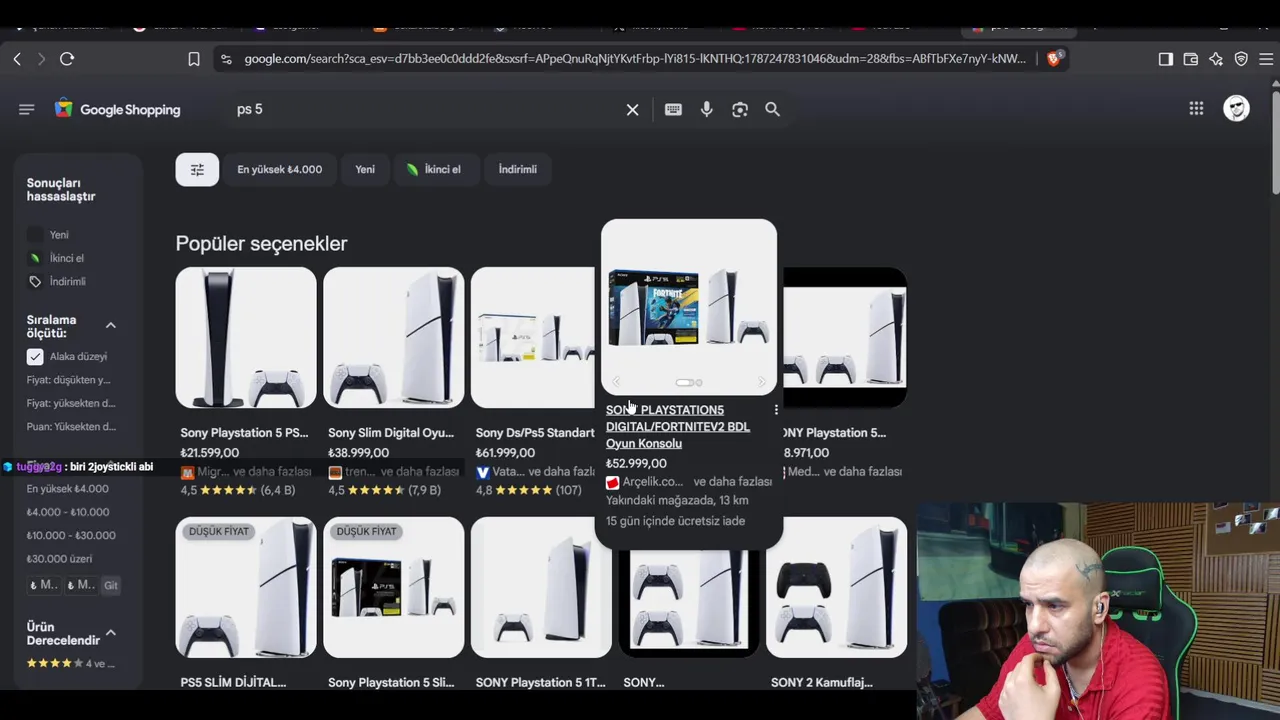Start voice search with the microphone
1280x720 pixels.
(x=707, y=109)
